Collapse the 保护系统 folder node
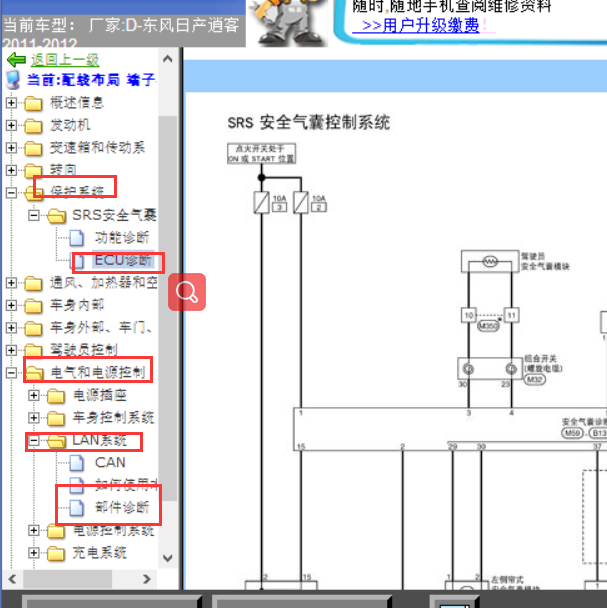607x608 pixels. tap(11, 193)
